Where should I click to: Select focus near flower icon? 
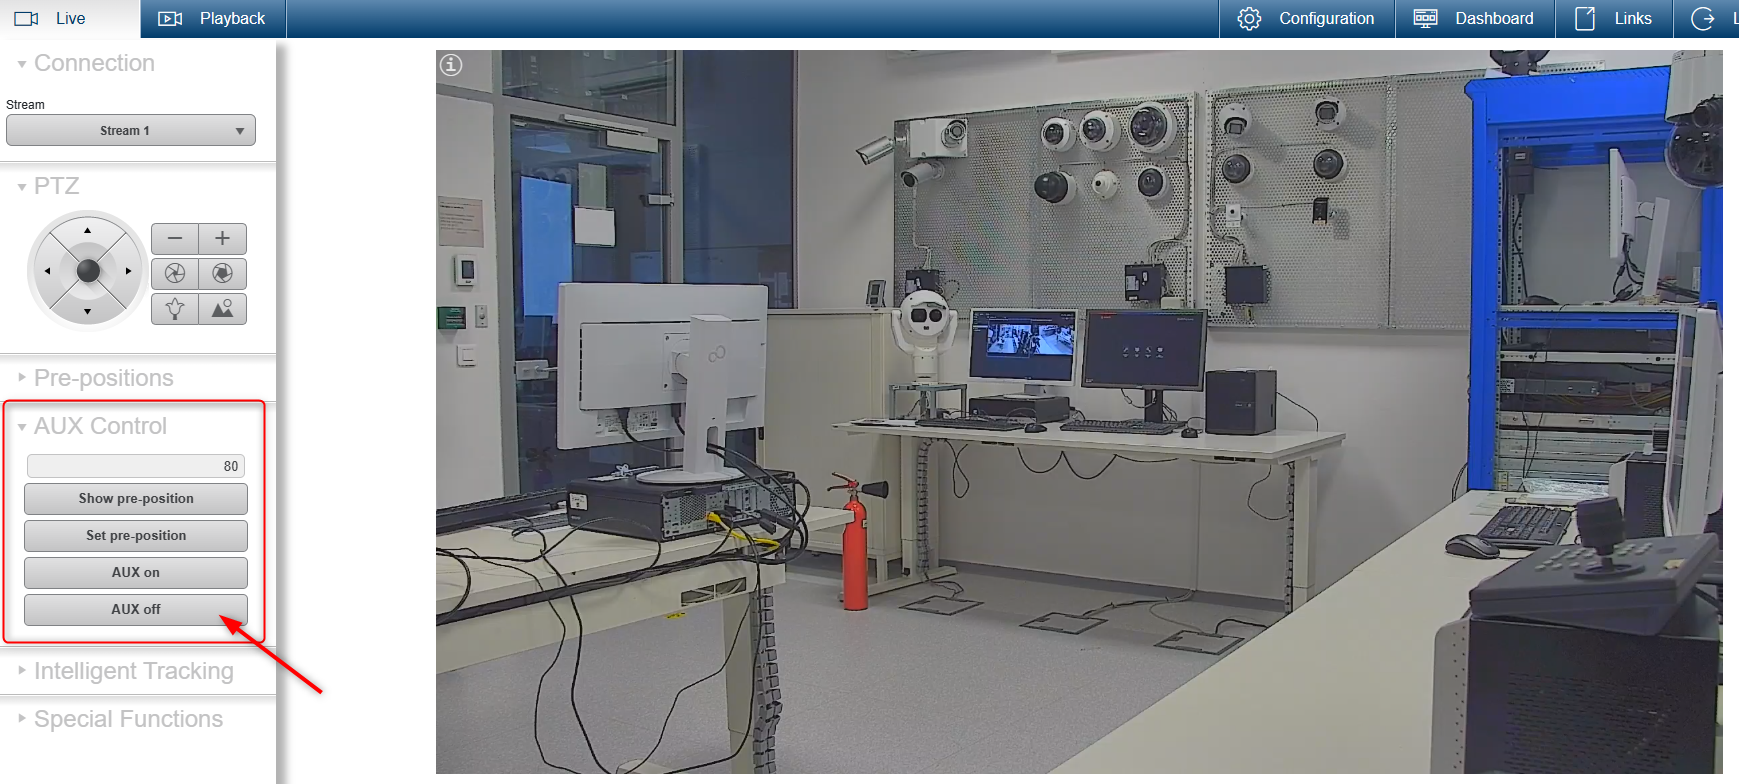coord(175,309)
